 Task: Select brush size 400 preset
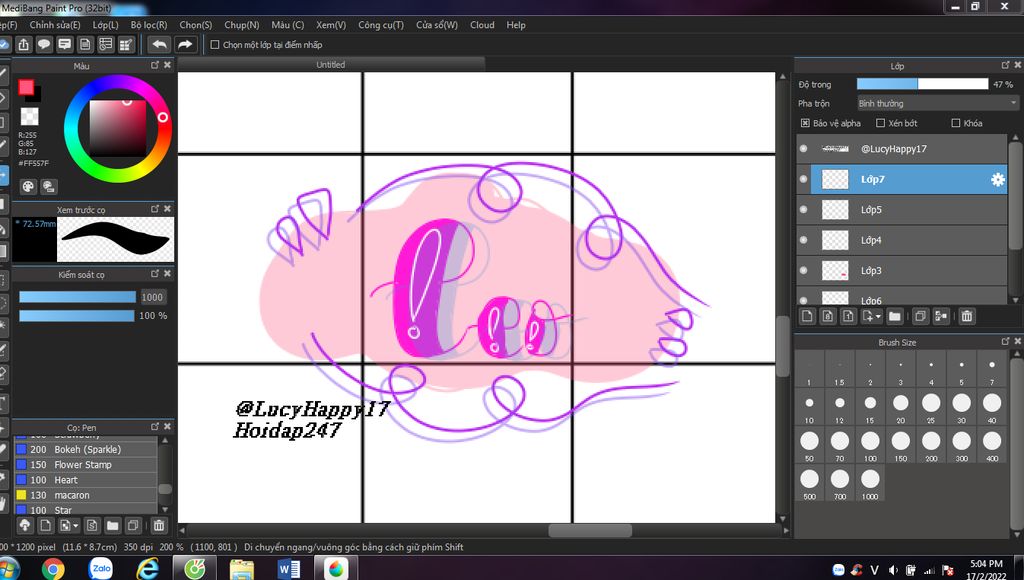click(x=992, y=446)
